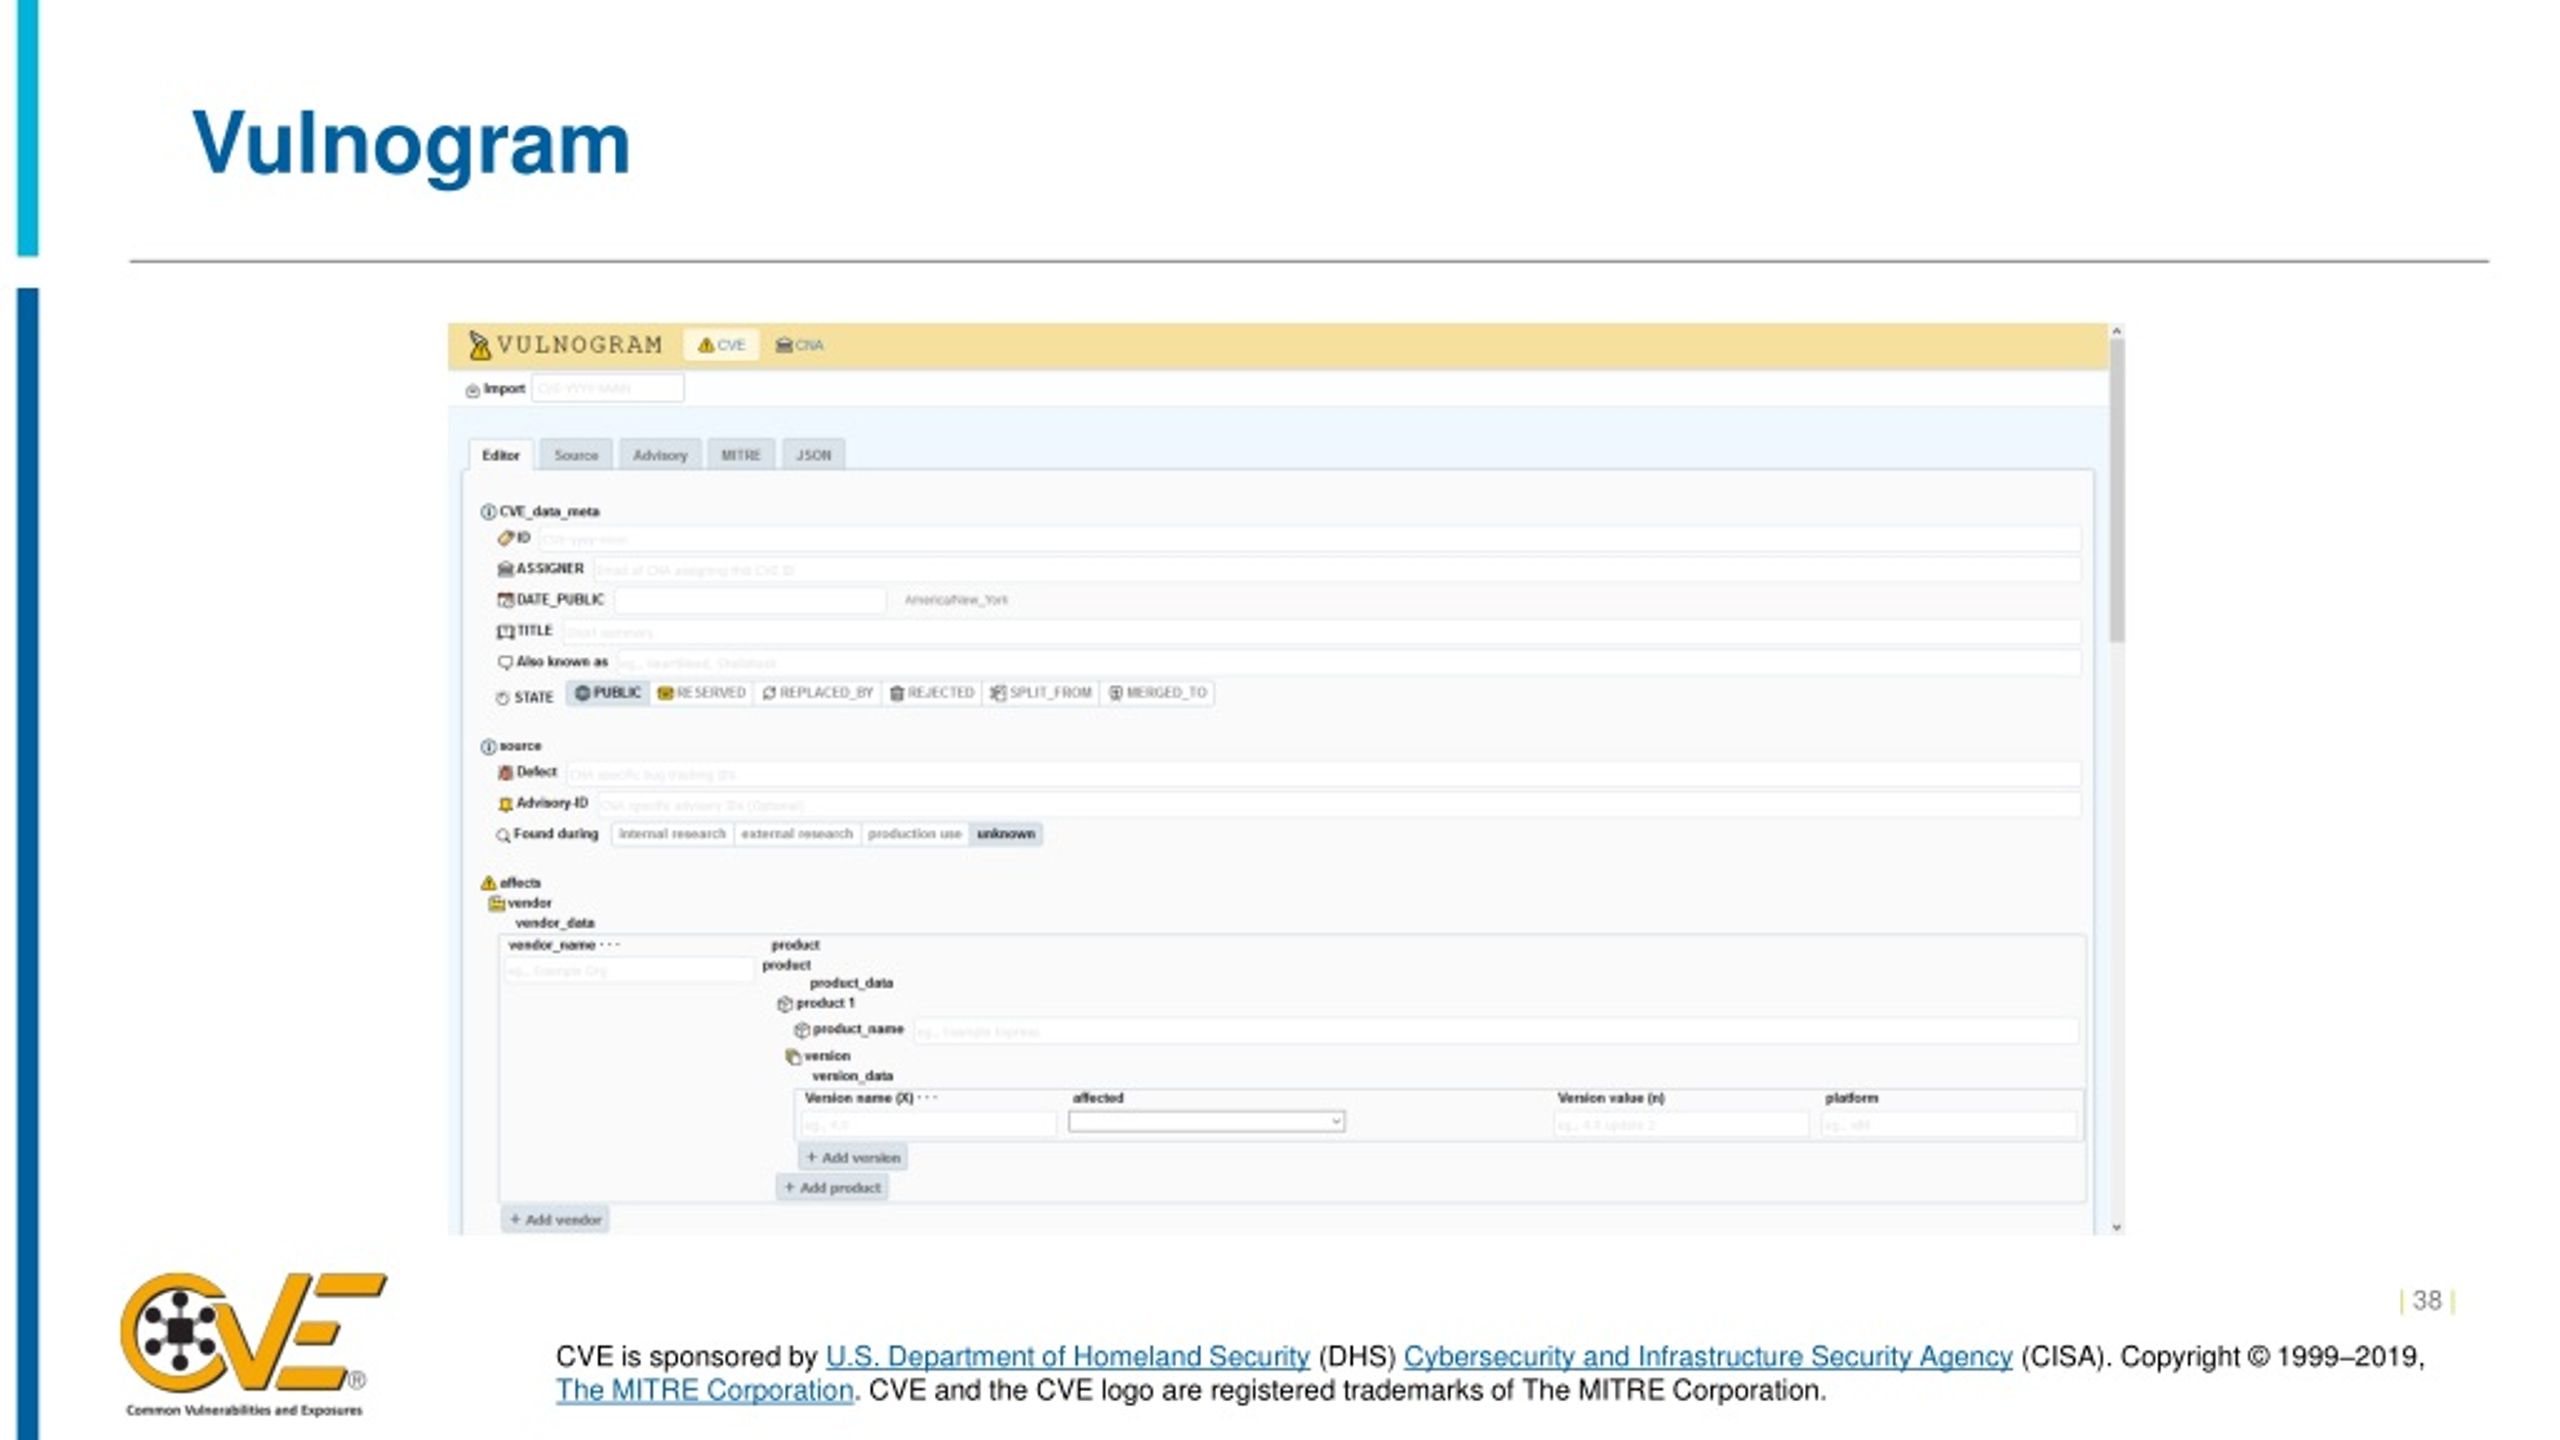The height and width of the screenshot is (1440, 2560).
Task: Click the vertical scrollbar thumb
Action: click(2117, 490)
